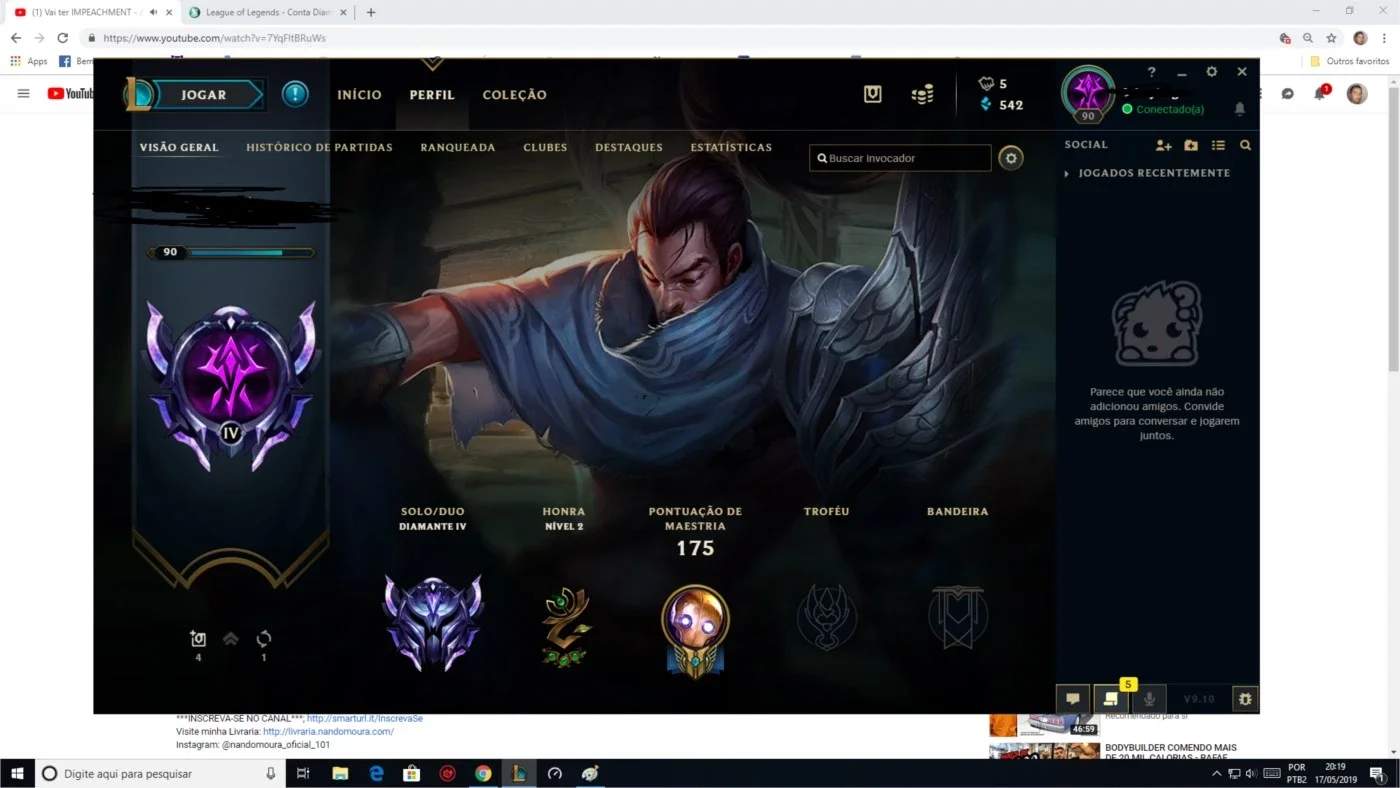Go to the INÍCIO tab
This screenshot has width=1400, height=788.
tap(359, 95)
